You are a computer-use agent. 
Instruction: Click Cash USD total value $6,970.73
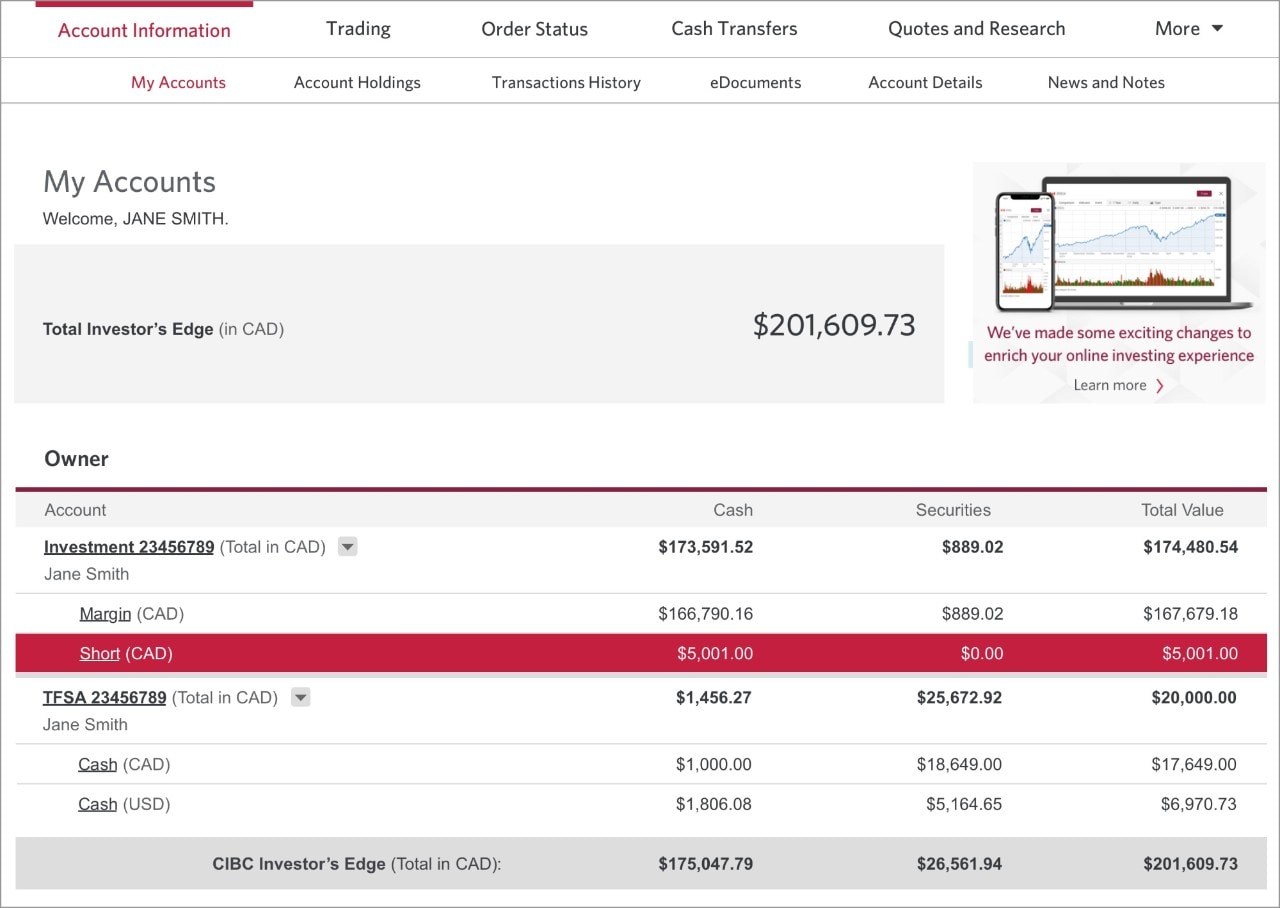pyautogui.click(x=1199, y=805)
